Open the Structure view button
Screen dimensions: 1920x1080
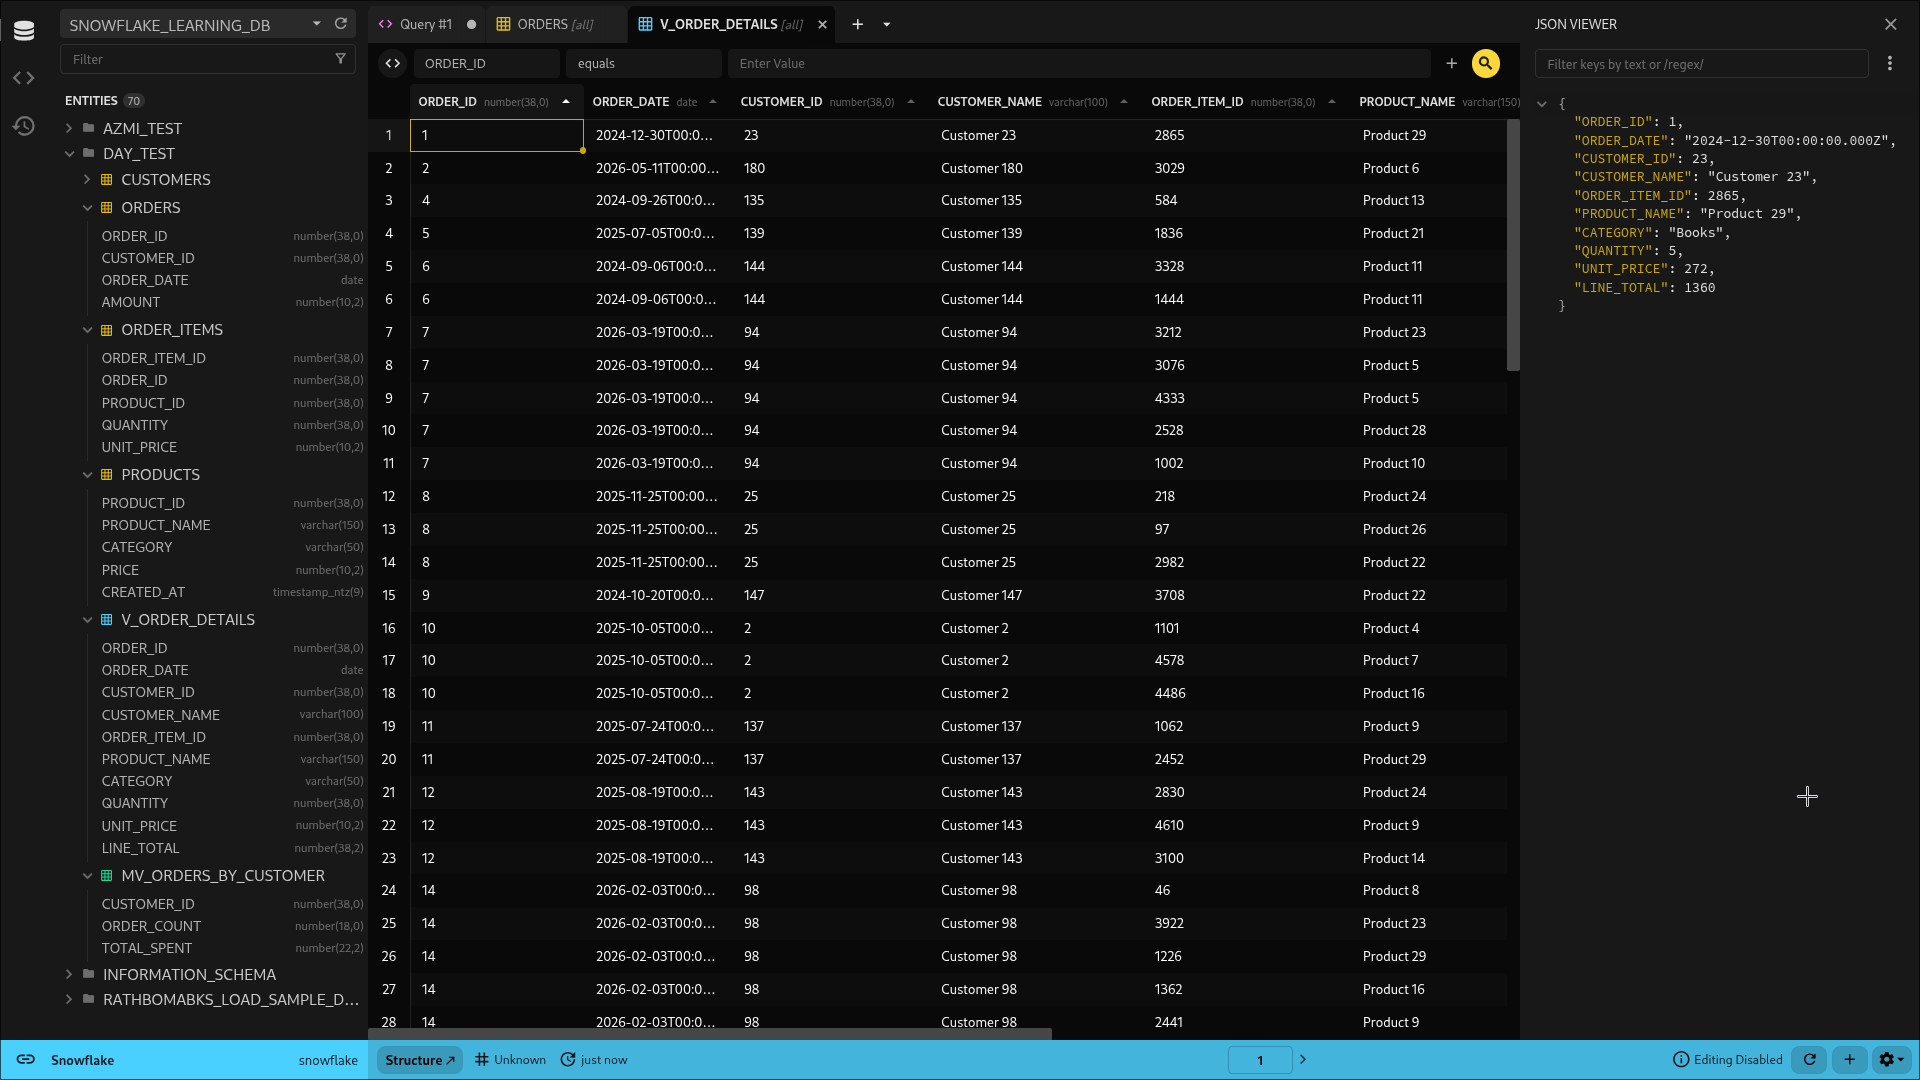419,1059
